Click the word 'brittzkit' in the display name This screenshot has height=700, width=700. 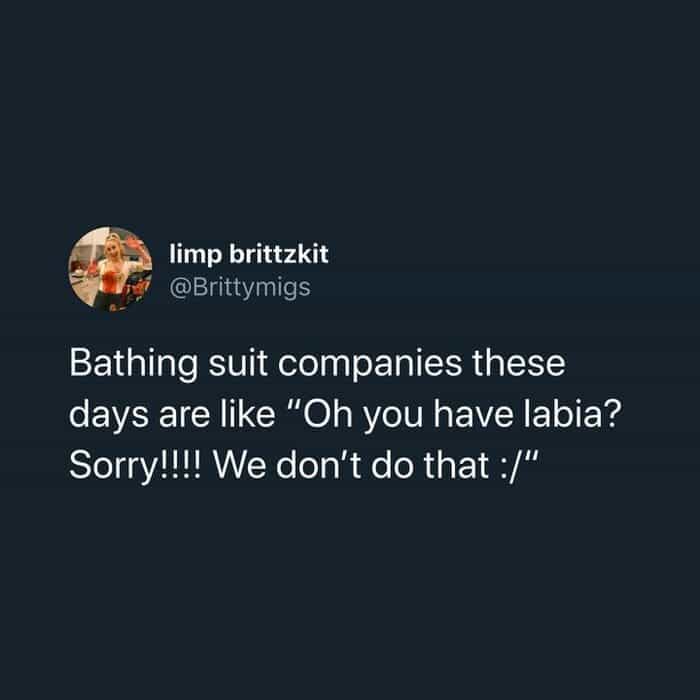279,254
